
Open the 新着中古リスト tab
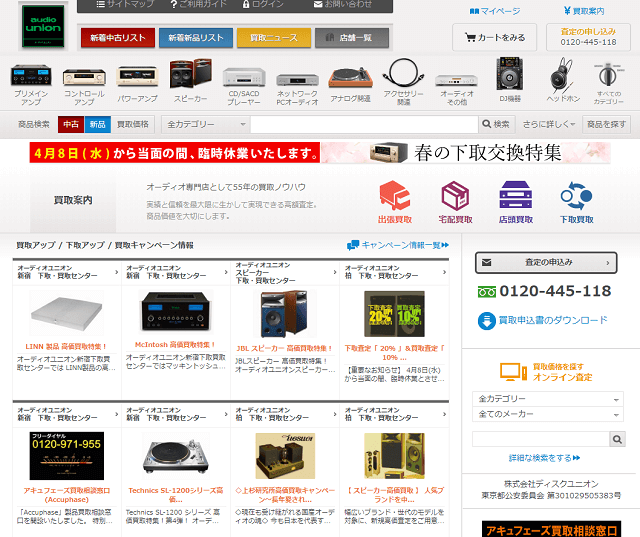tap(117, 38)
